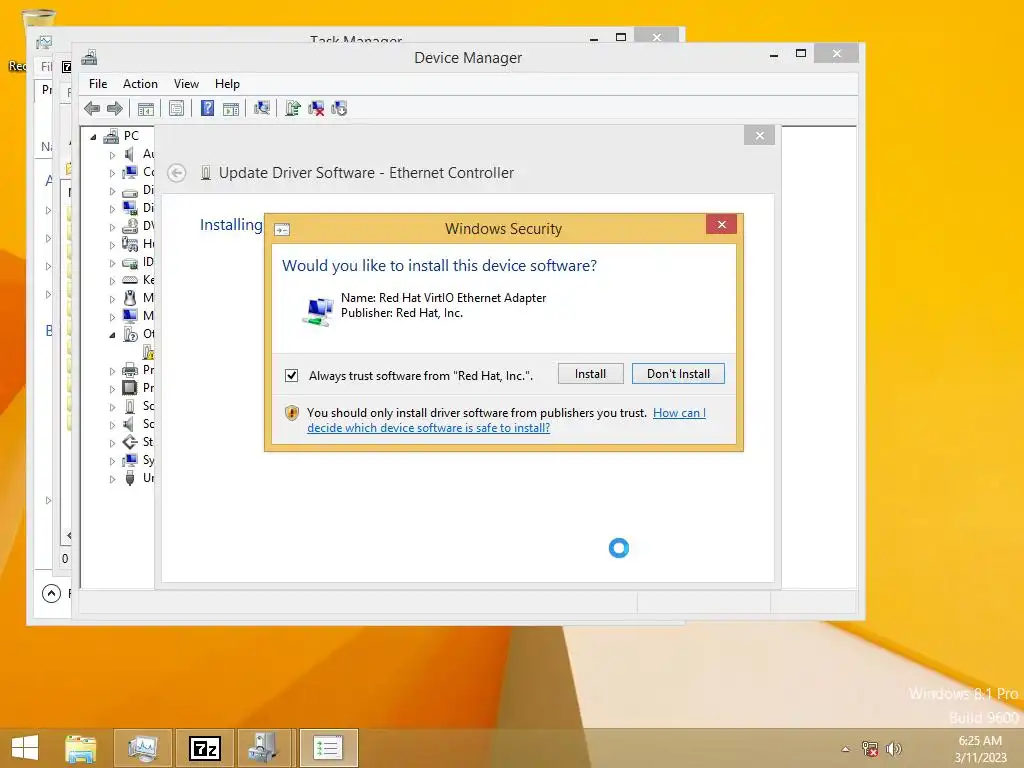
Task: Close the Update Driver Software wizard
Action: [x=760, y=136]
